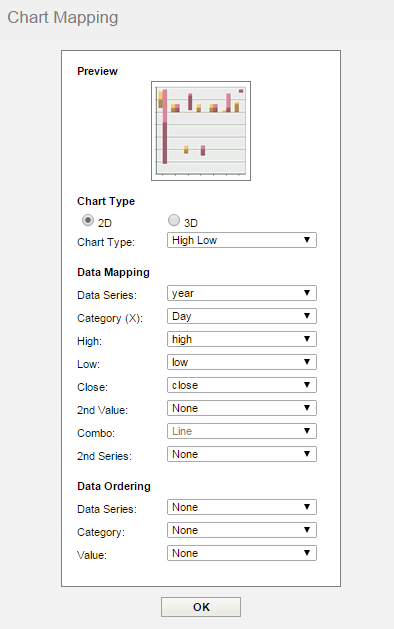
Task: Open Data Mapping Data Series dropdown showing year
Action: pyautogui.click(x=242, y=293)
